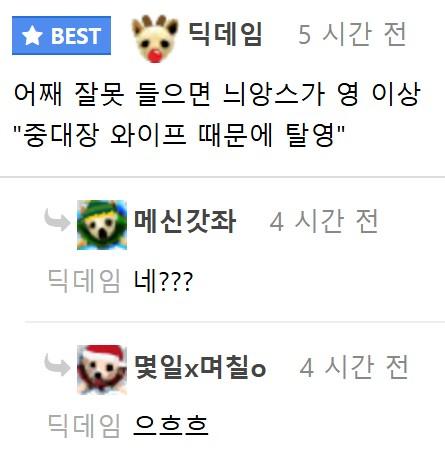This screenshot has height=466, width=445.
Task: Open username 메신갓좌 profile
Action: click(185, 221)
